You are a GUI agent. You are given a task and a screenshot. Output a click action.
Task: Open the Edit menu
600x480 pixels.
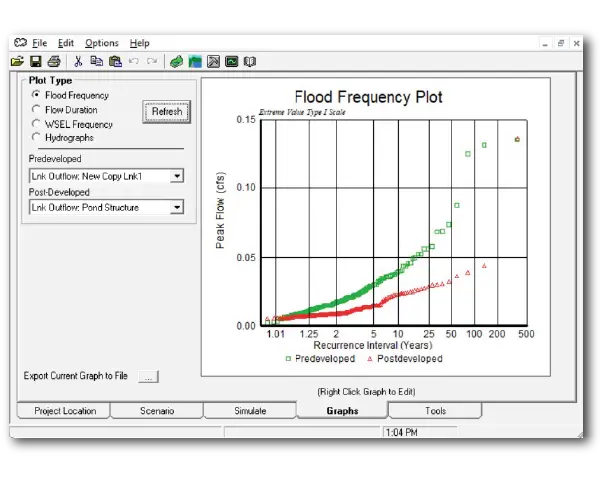[x=66, y=43]
